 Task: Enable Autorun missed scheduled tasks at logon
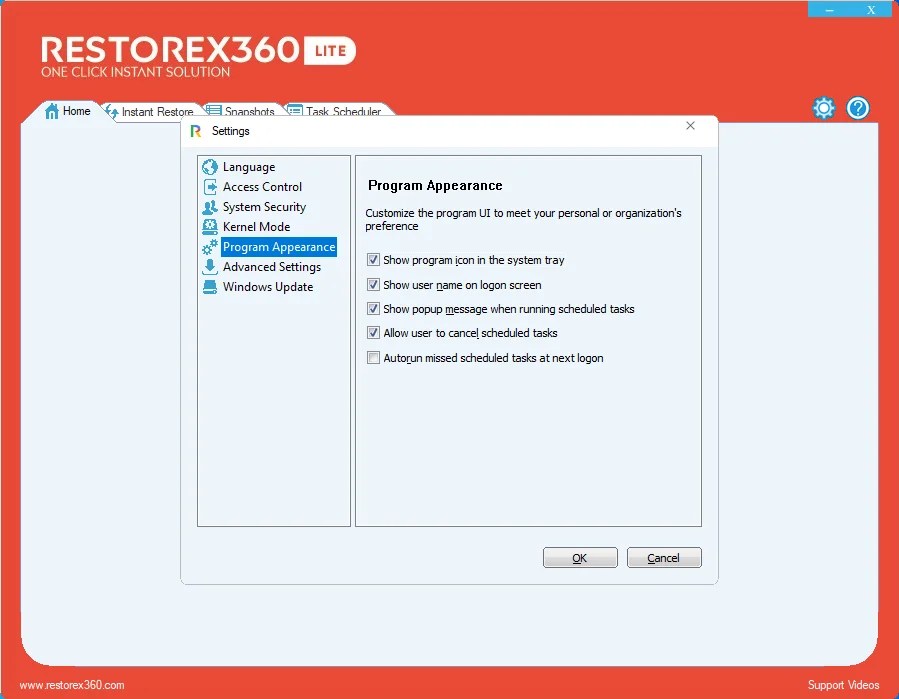(x=373, y=358)
